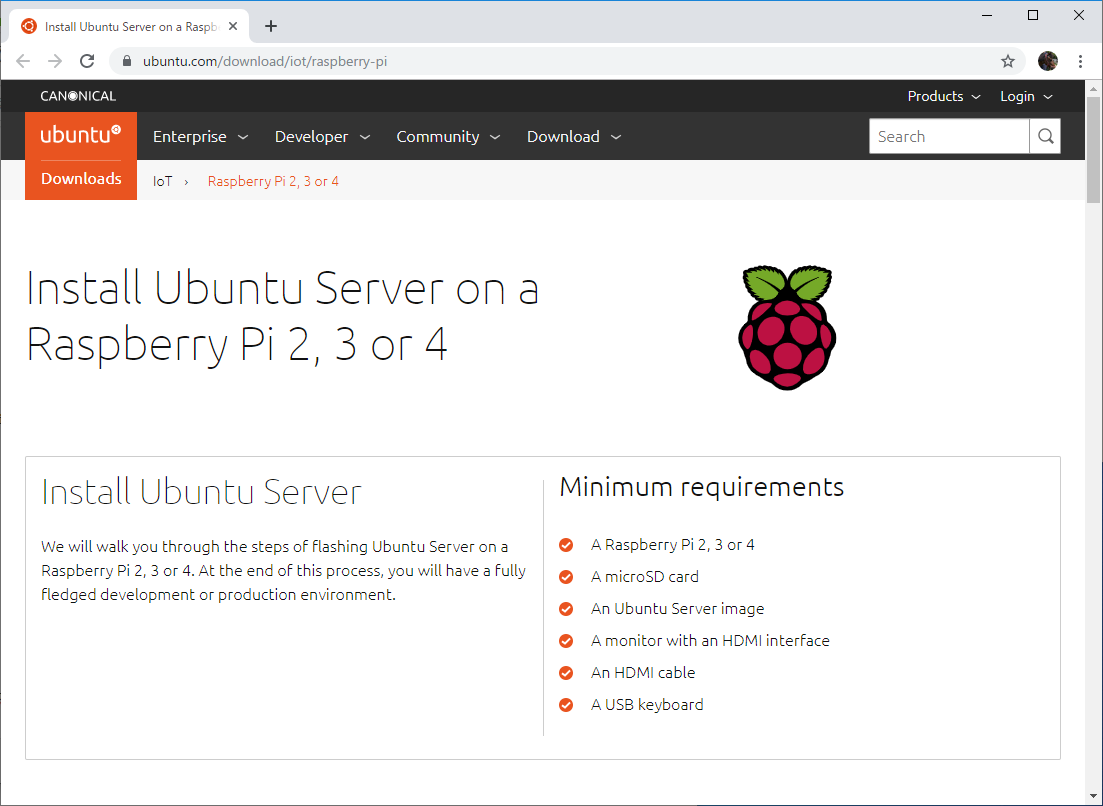The image size is (1103, 806).
Task: Click the IoT breadcrumb link
Action: coord(162,181)
